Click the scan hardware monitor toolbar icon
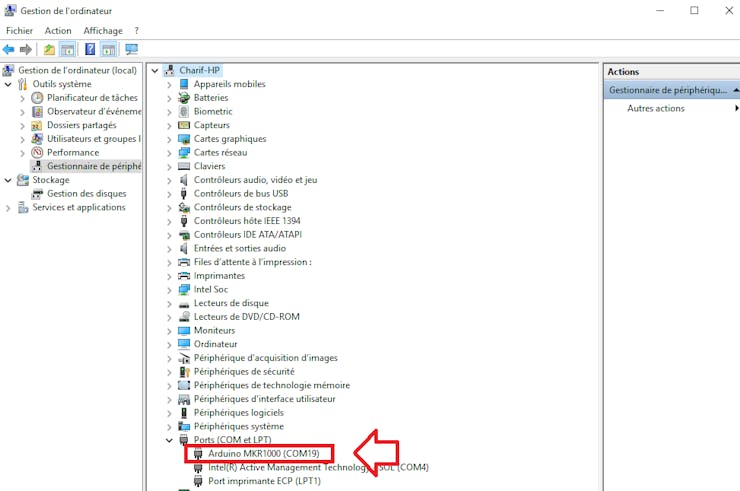Image resolution: width=740 pixels, height=491 pixels. pyautogui.click(x=132, y=49)
